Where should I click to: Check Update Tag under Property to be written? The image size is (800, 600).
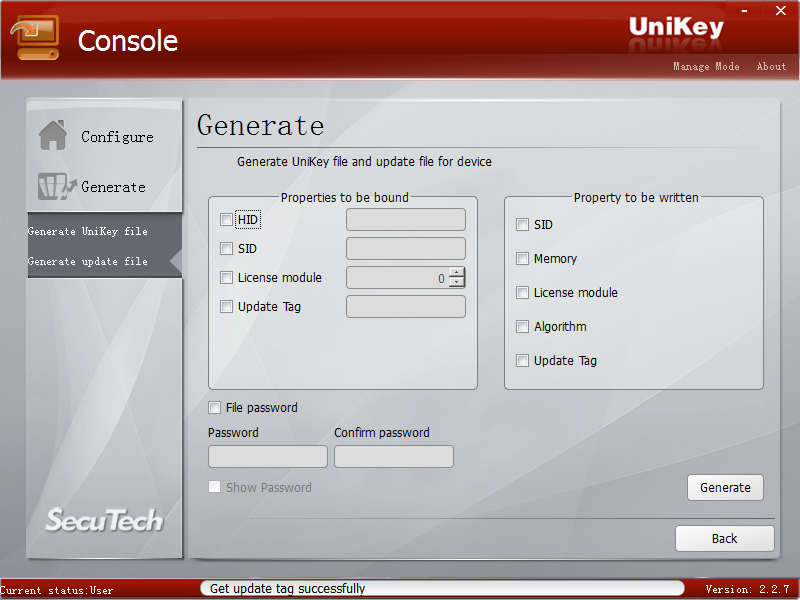tap(522, 361)
